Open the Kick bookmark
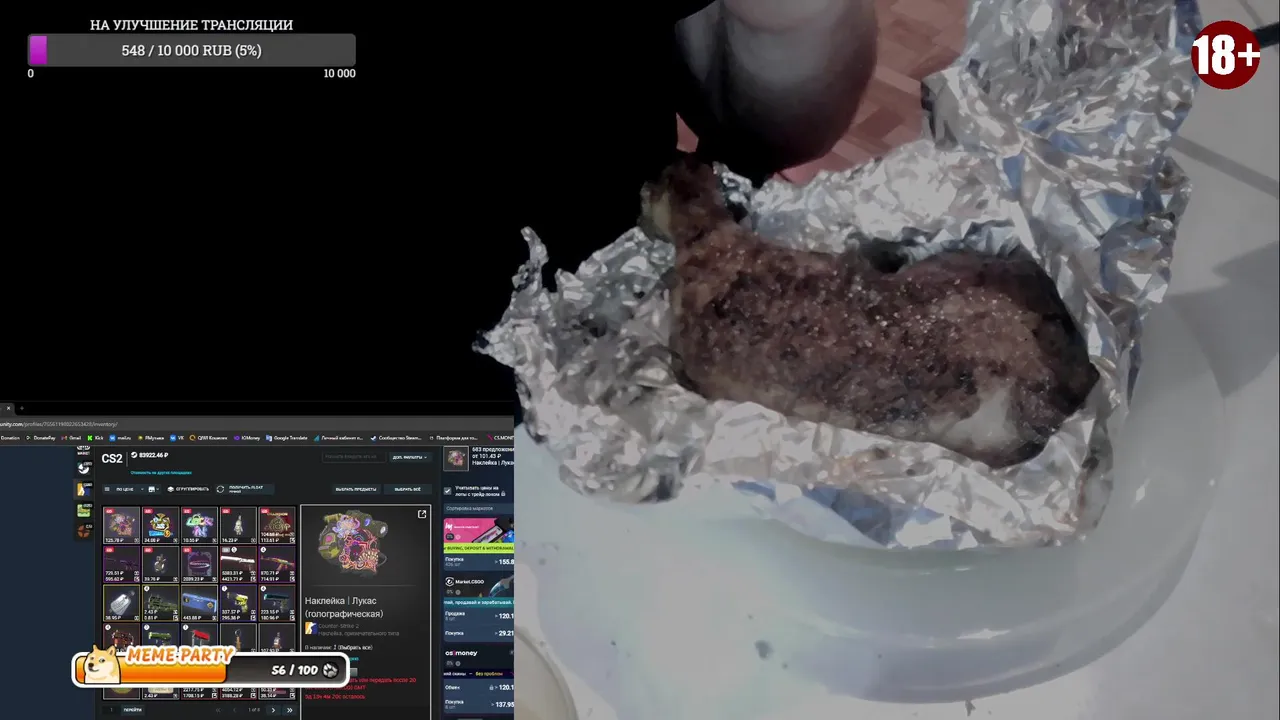The width and height of the screenshot is (1280, 720). click(x=96, y=437)
